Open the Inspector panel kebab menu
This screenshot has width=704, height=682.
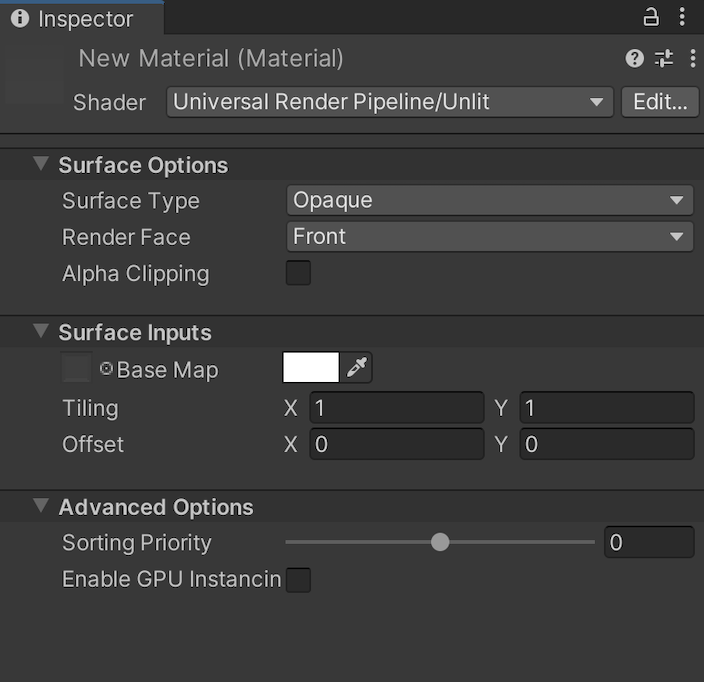click(683, 18)
